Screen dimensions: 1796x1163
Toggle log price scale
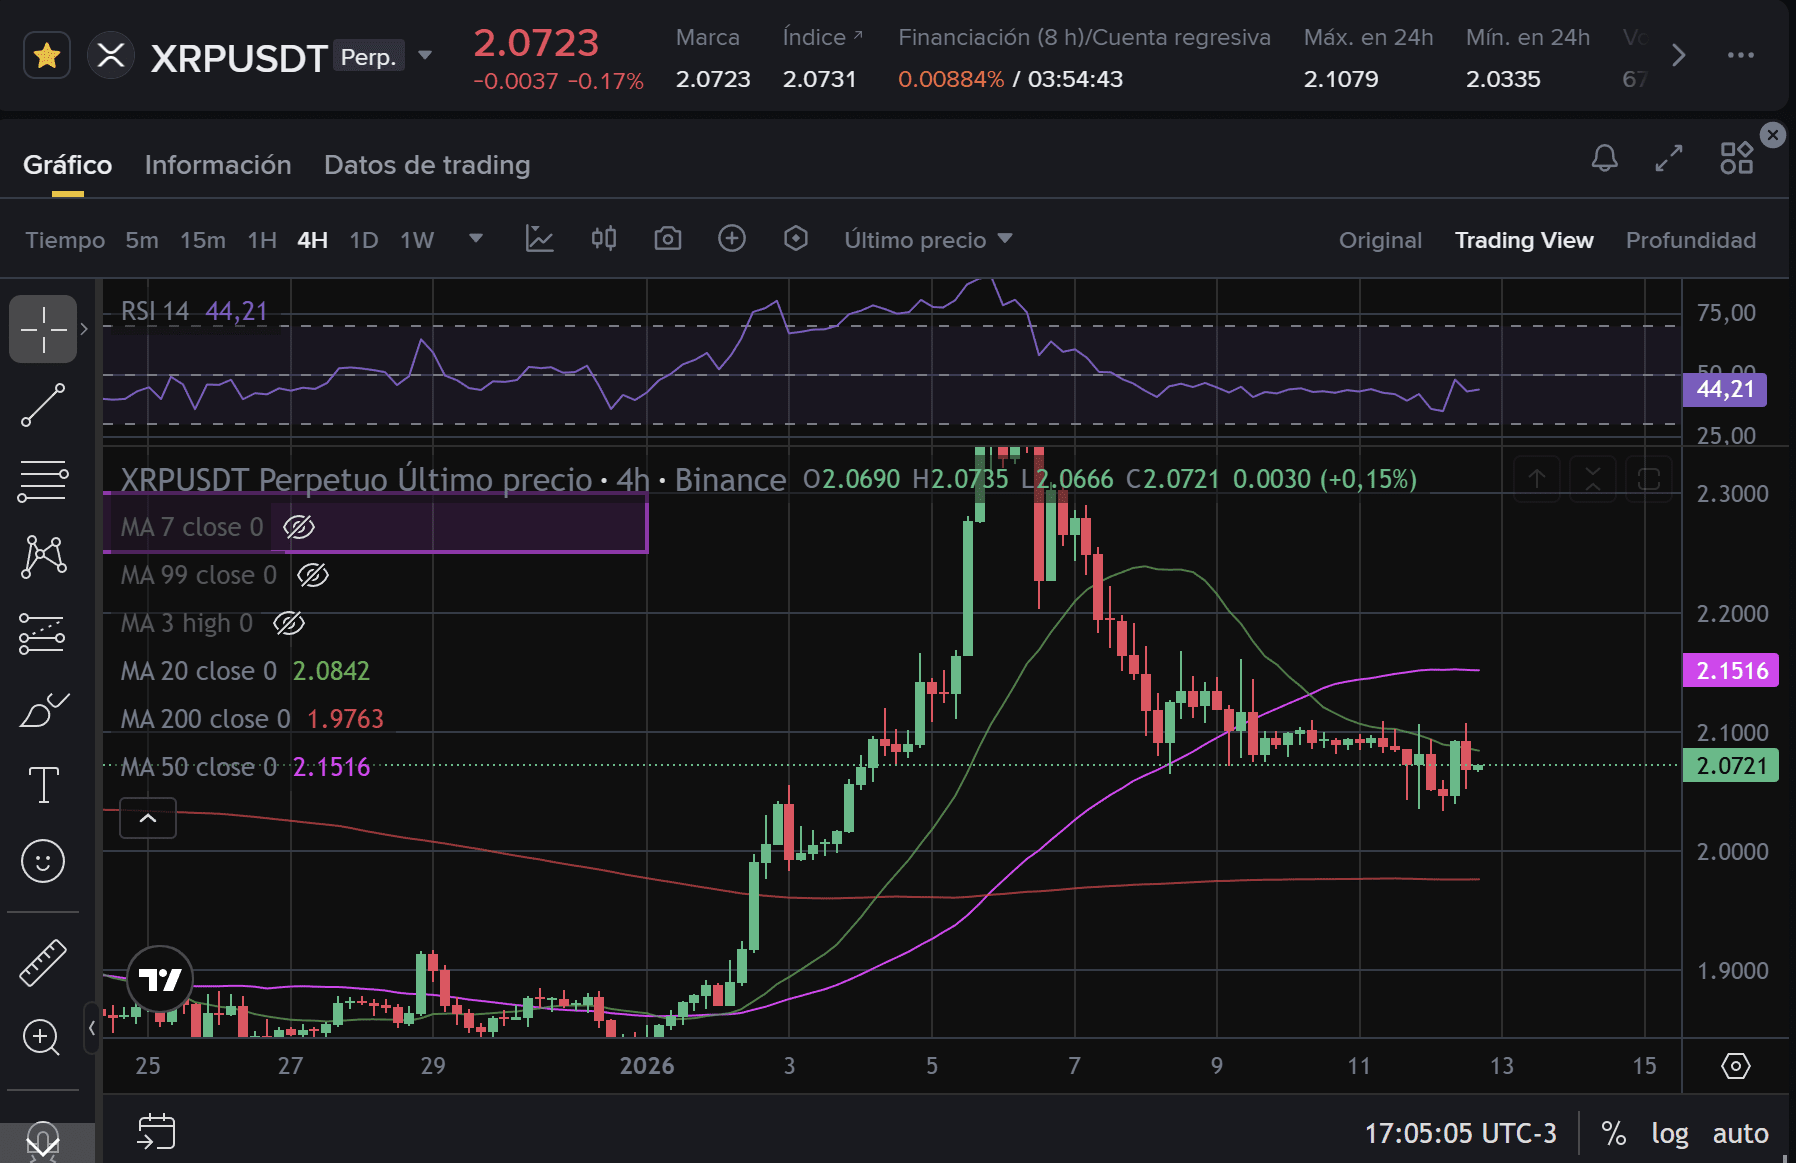coord(1670,1133)
